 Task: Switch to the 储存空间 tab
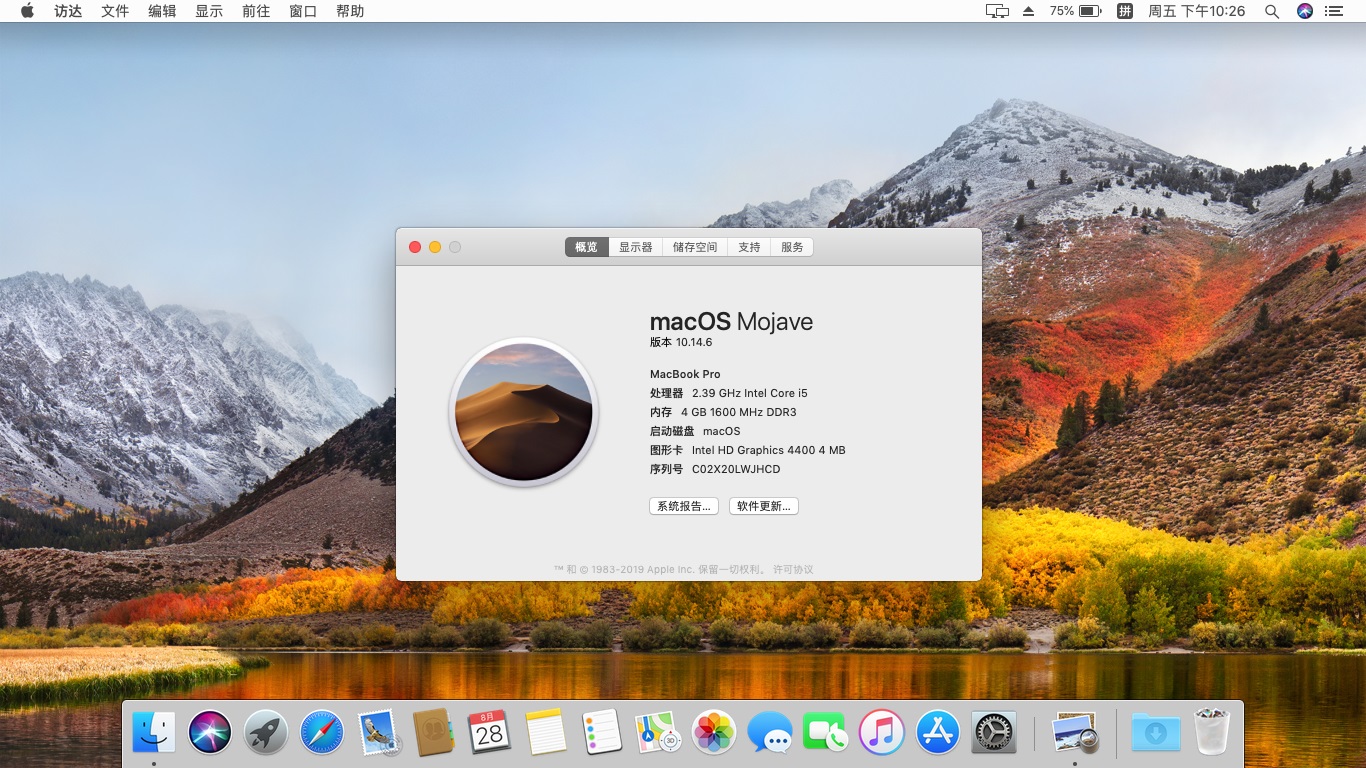tap(695, 247)
